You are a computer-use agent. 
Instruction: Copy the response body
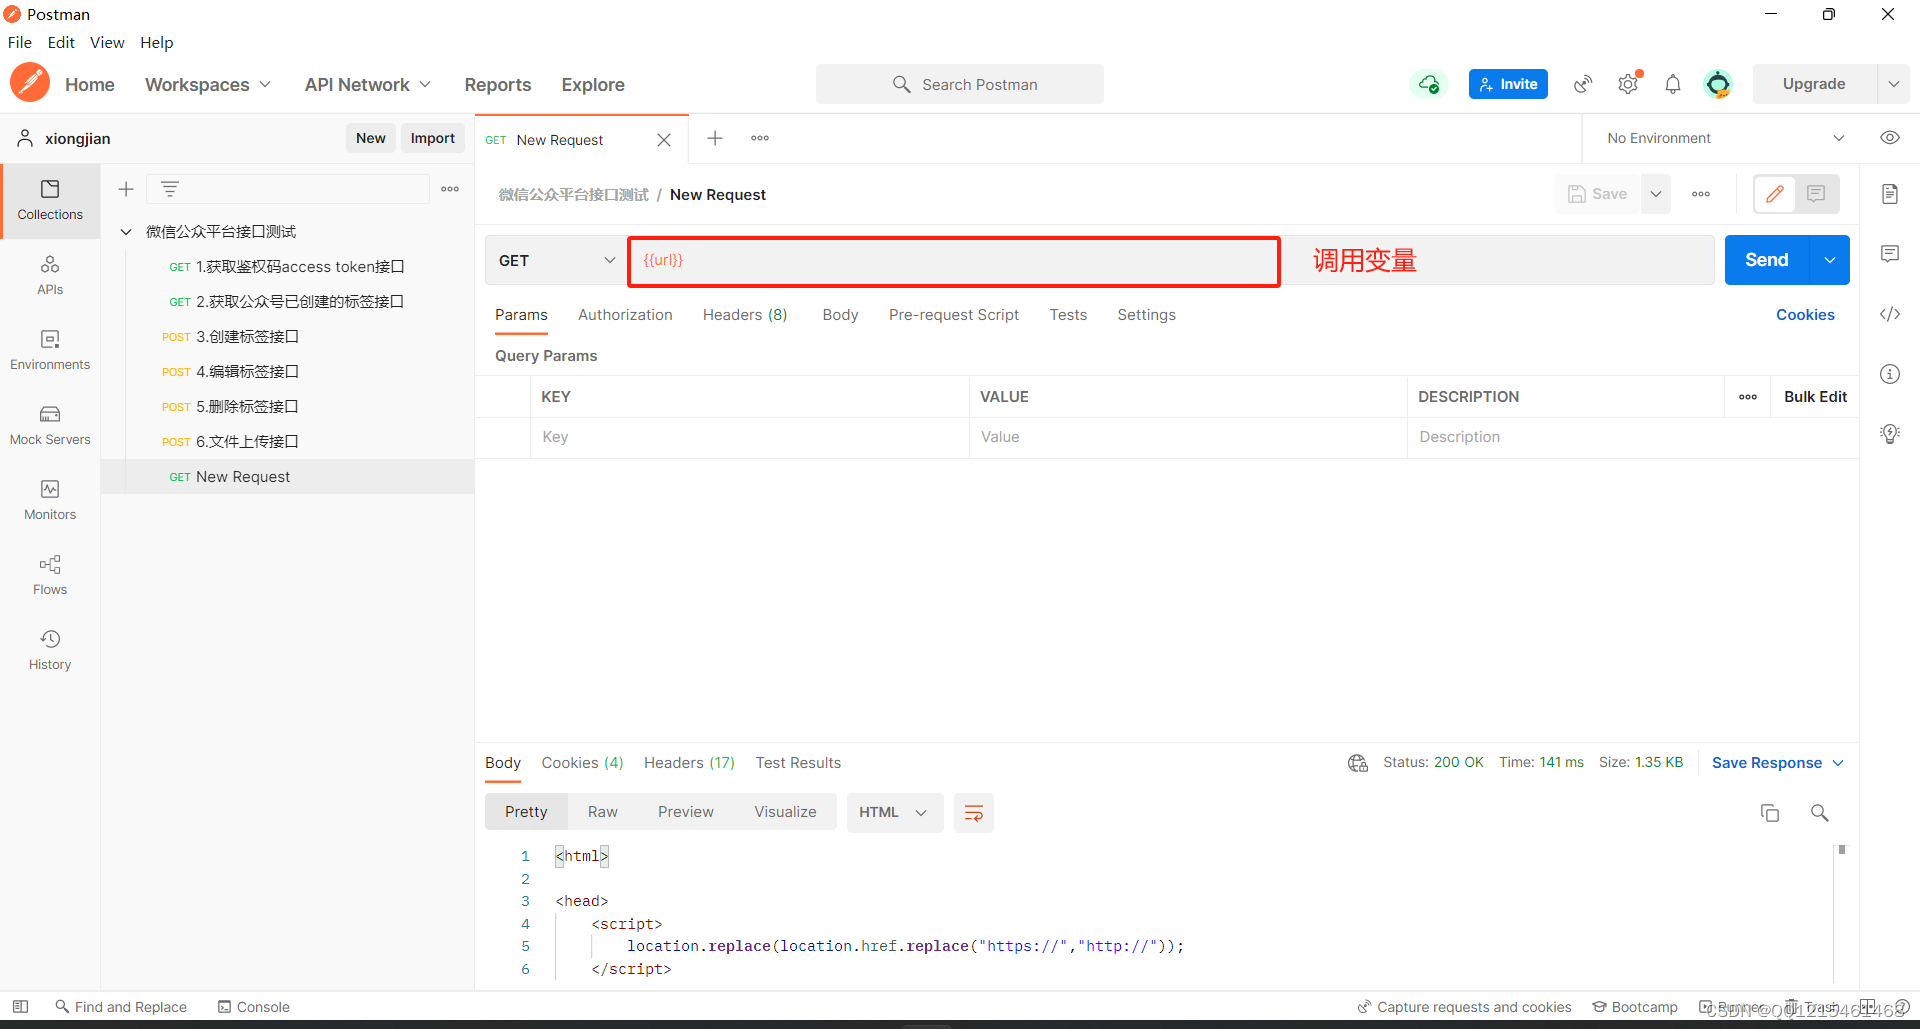1770,813
